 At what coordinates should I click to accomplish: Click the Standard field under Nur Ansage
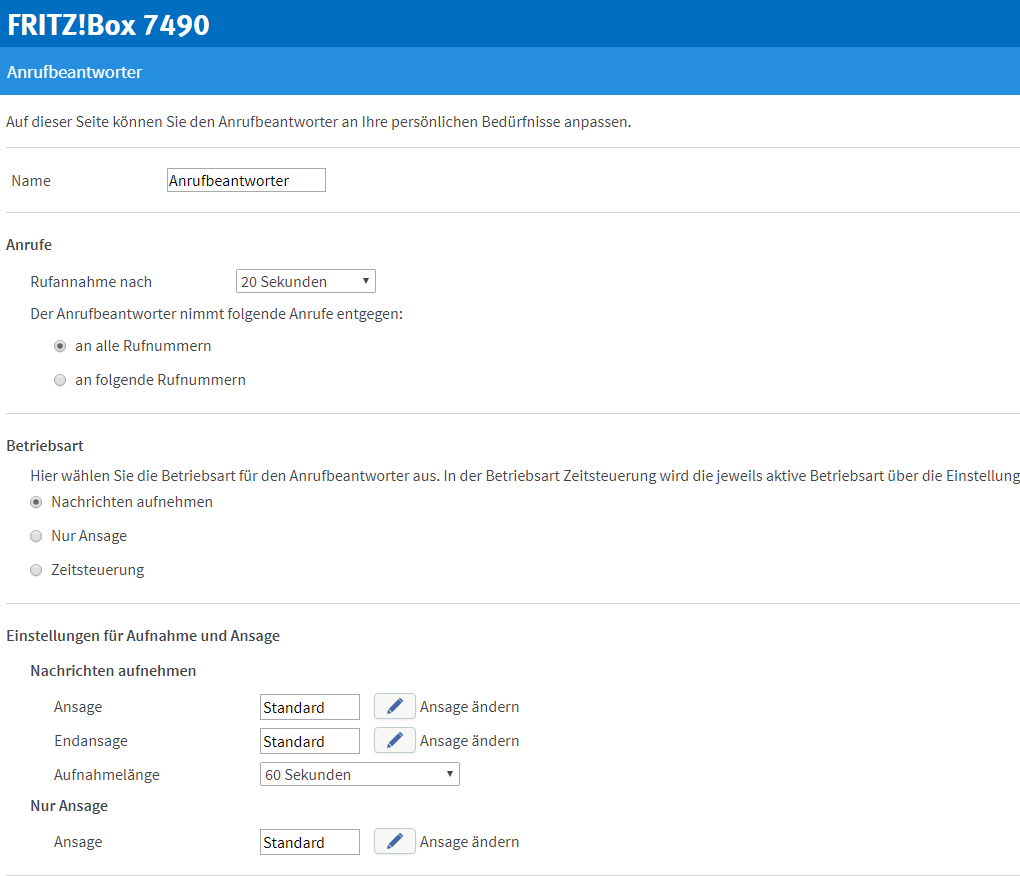pos(310,842)
